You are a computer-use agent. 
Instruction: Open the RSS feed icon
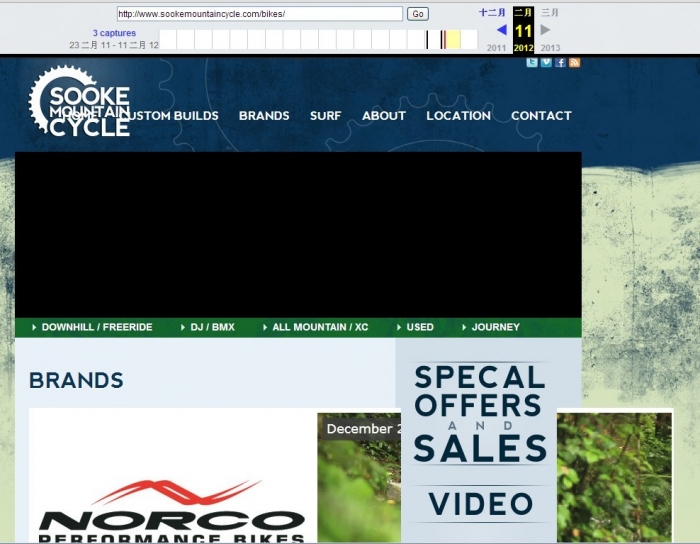point(575,62)
